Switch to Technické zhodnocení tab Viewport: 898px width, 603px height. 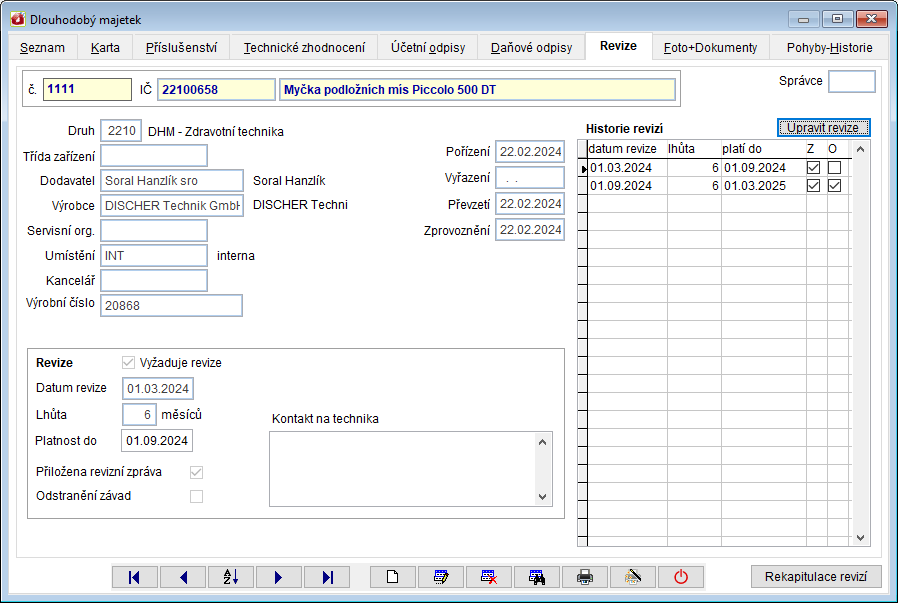tap(304, 48)
